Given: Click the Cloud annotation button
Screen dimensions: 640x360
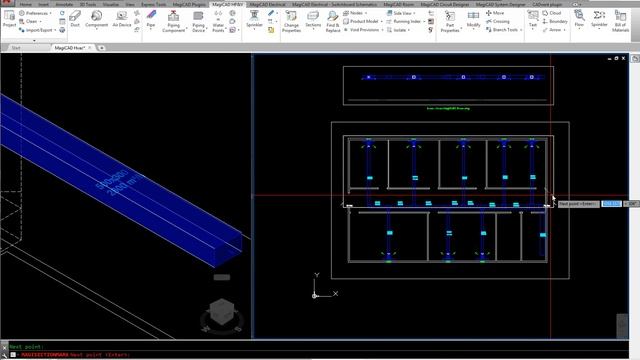Looking at the screenshot, I should coord(552,13).
